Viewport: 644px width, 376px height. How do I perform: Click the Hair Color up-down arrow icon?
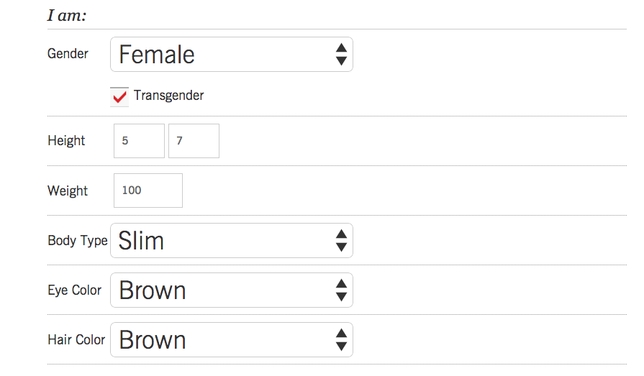(341, 340)
